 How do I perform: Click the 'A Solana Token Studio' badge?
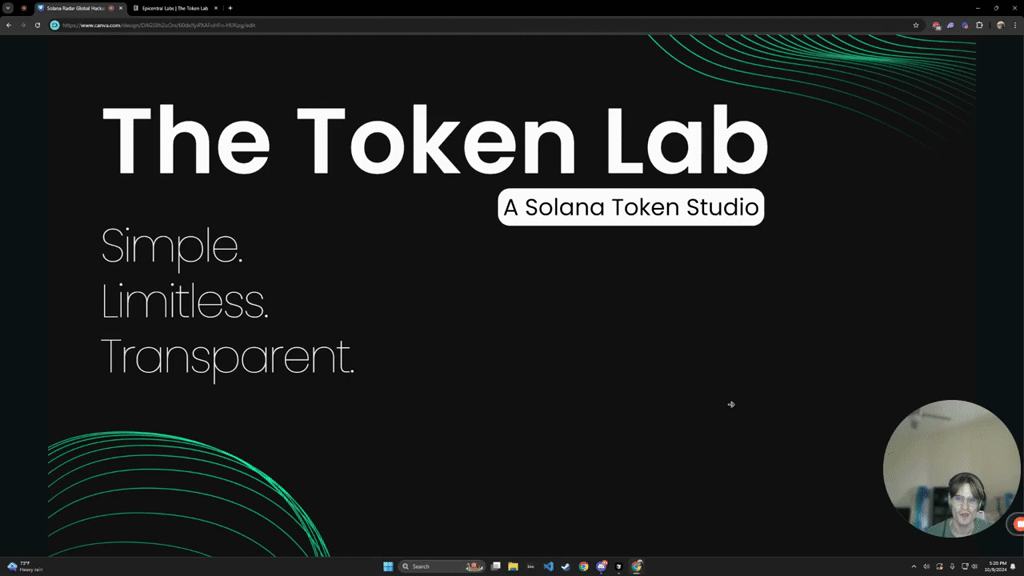coord(631,207)
